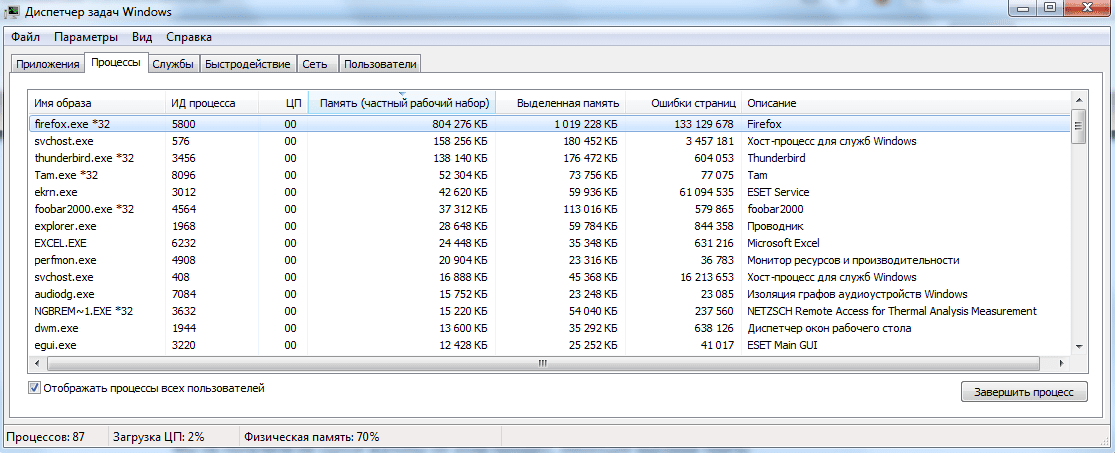The image size is (1115, 453).
Task: Switch to the Сеть tab
Action: [314, 64]
